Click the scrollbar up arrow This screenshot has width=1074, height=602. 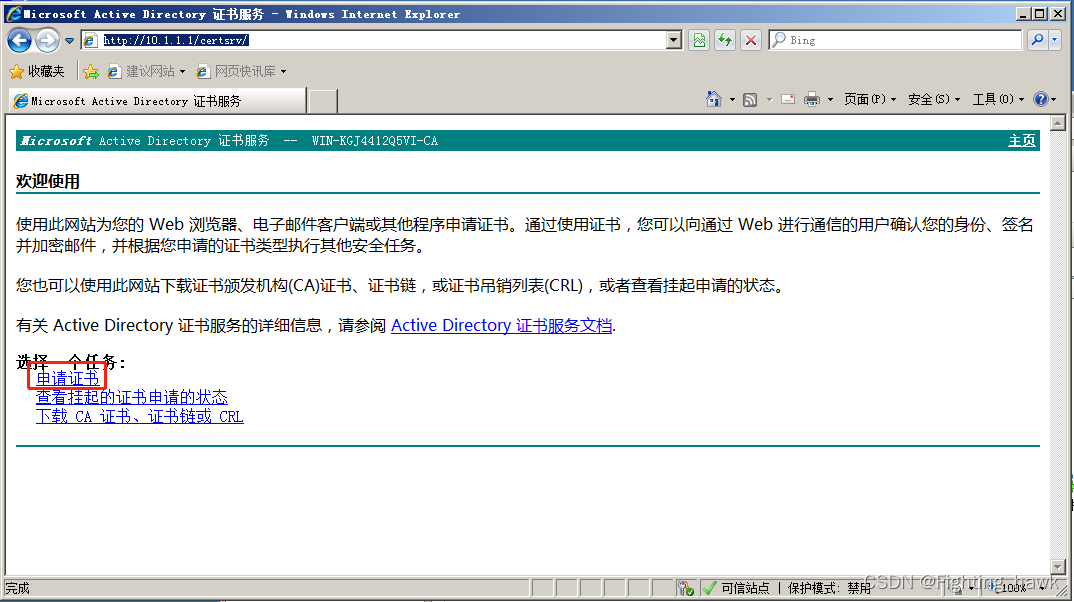pos(1058,123)
